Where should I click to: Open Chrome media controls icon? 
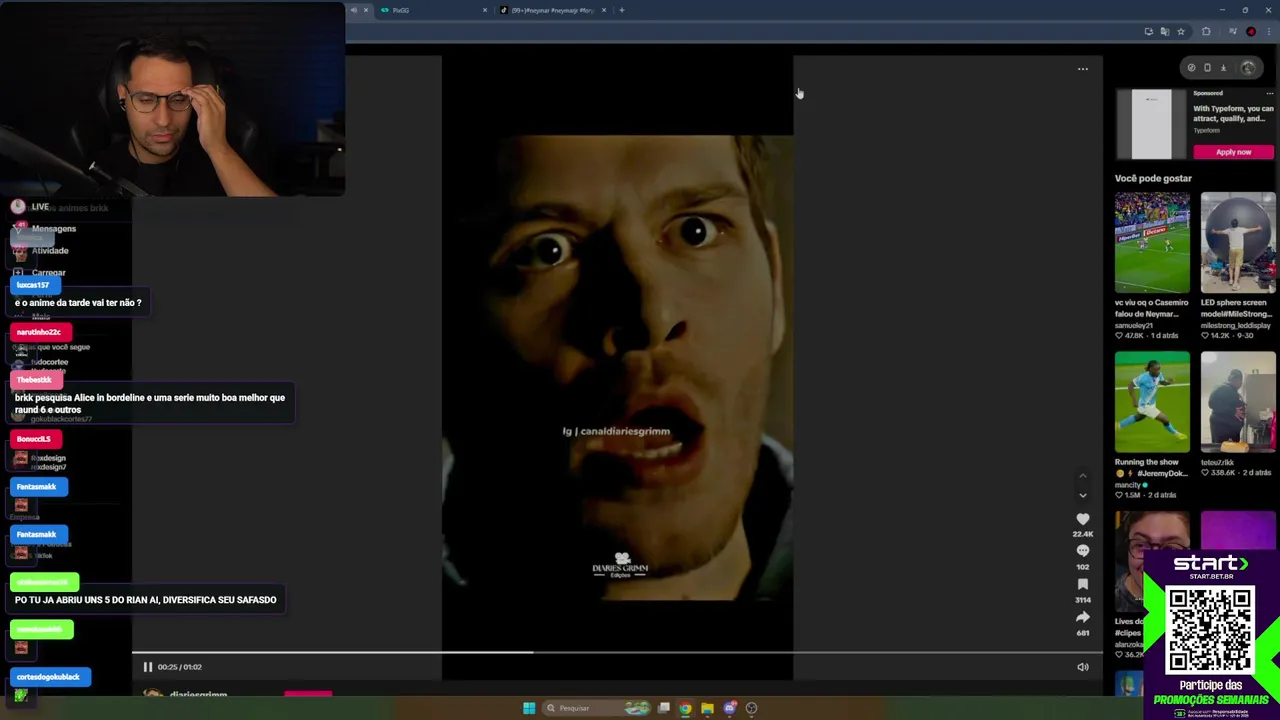[x=1232, y=32]
